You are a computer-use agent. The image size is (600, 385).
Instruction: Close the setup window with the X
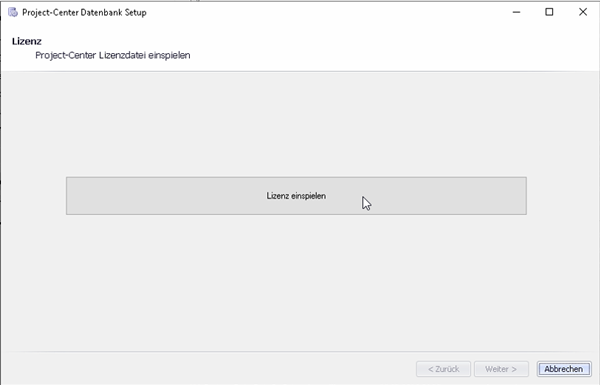tap(582, 12)
